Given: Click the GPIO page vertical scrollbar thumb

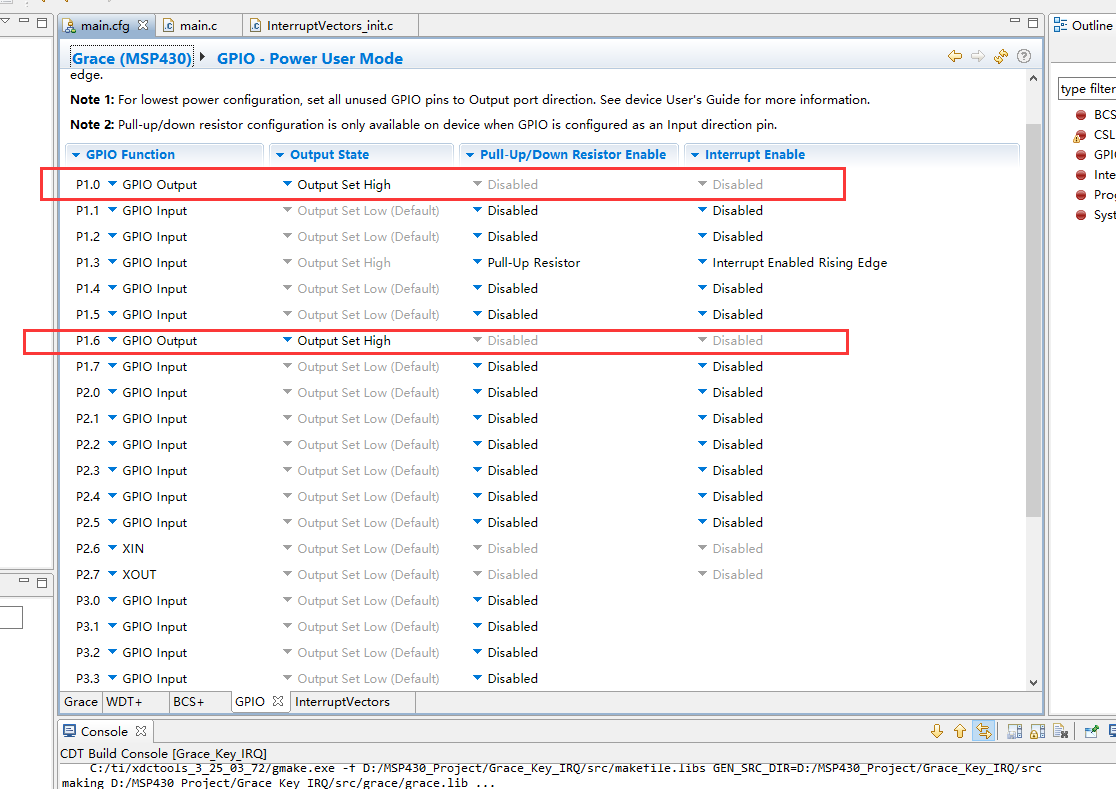Looking at the screenshot, I should pyautogui.click(x=1033, y=320).
